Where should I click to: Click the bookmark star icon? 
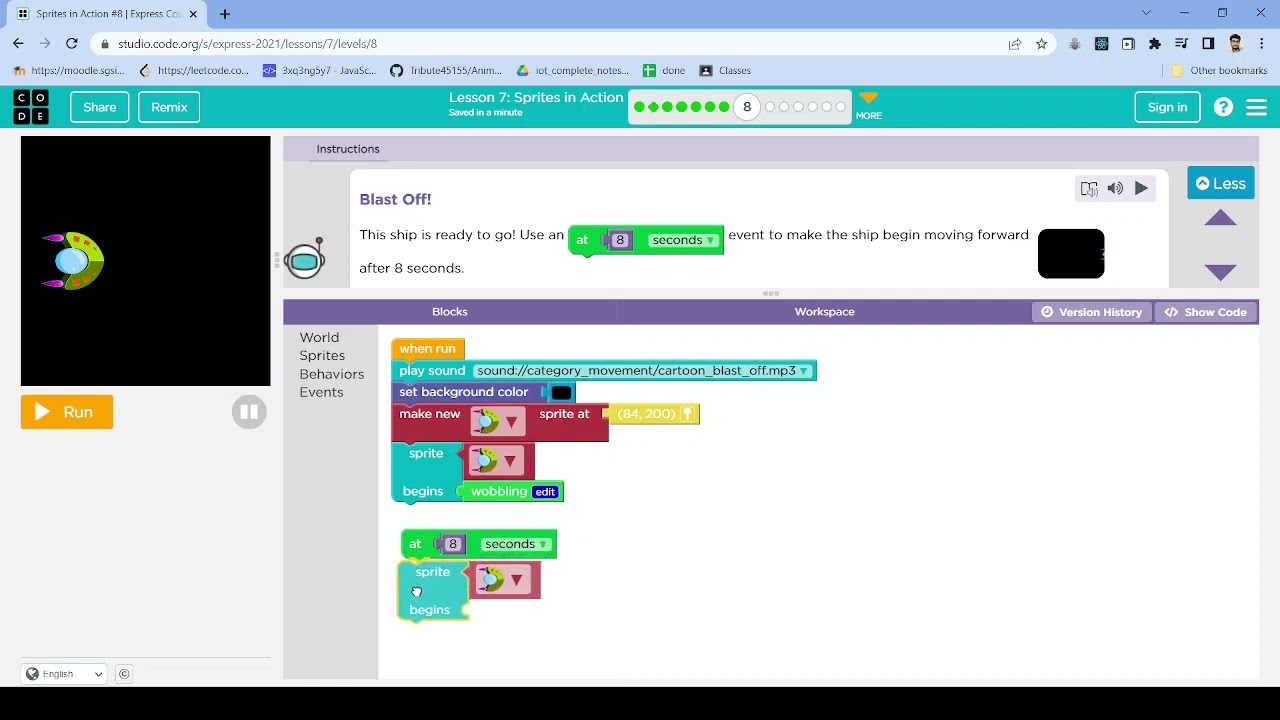tap(1041, 44)
